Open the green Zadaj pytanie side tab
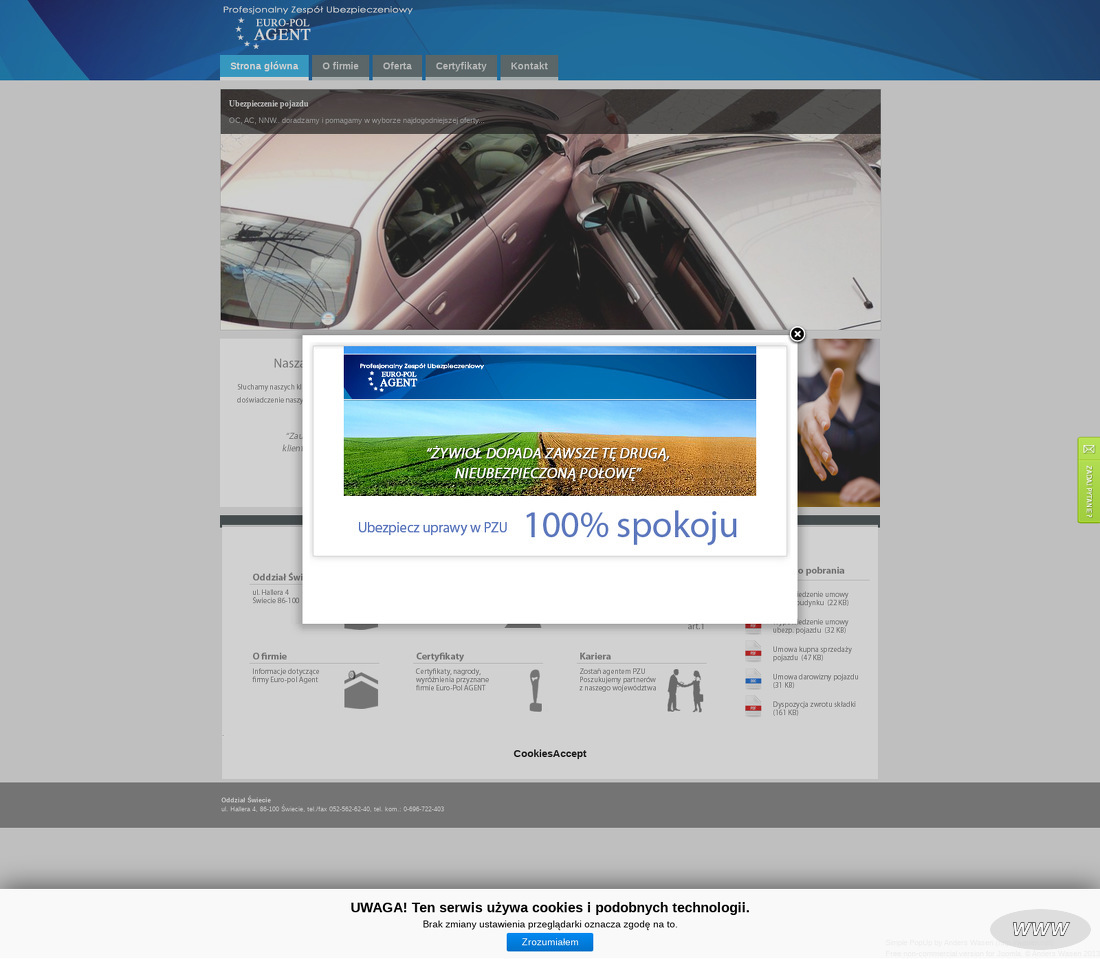 [x=1089, y=481]
